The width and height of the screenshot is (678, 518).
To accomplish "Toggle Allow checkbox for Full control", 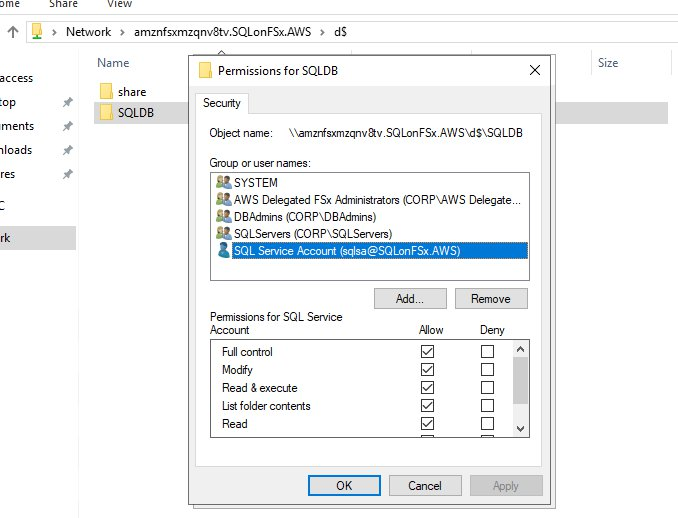I will pos(427,352).
